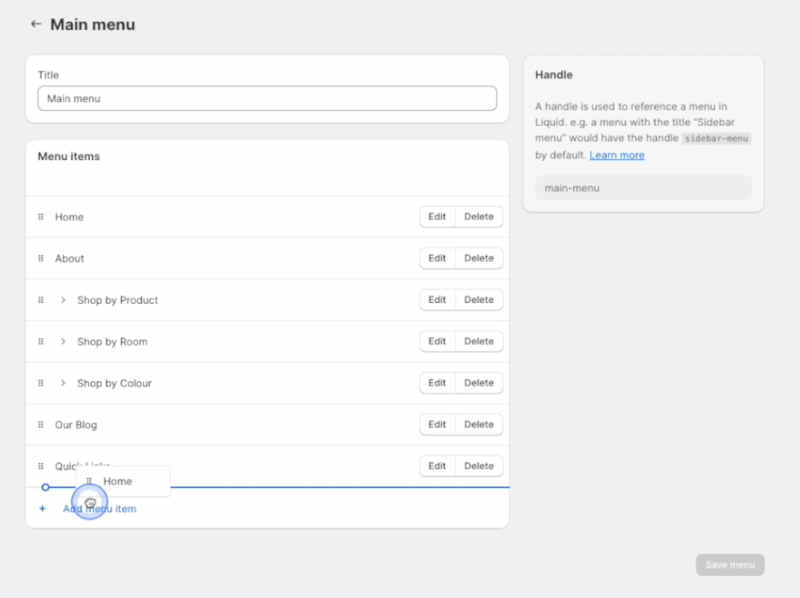Click the drag handle beside Quick Links
800x598 pixels.
coord(40,466)
